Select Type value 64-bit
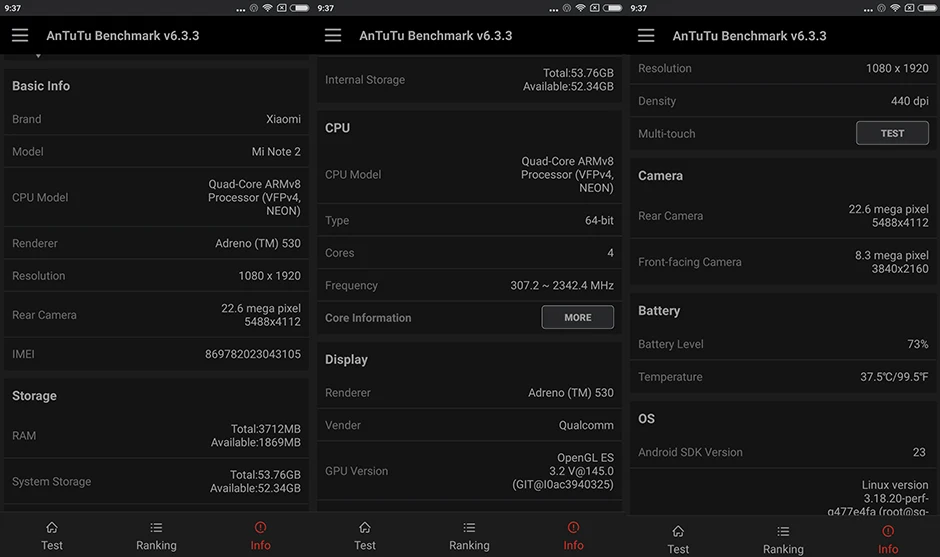Screen dimensions: 940x557 click(599, 220)
